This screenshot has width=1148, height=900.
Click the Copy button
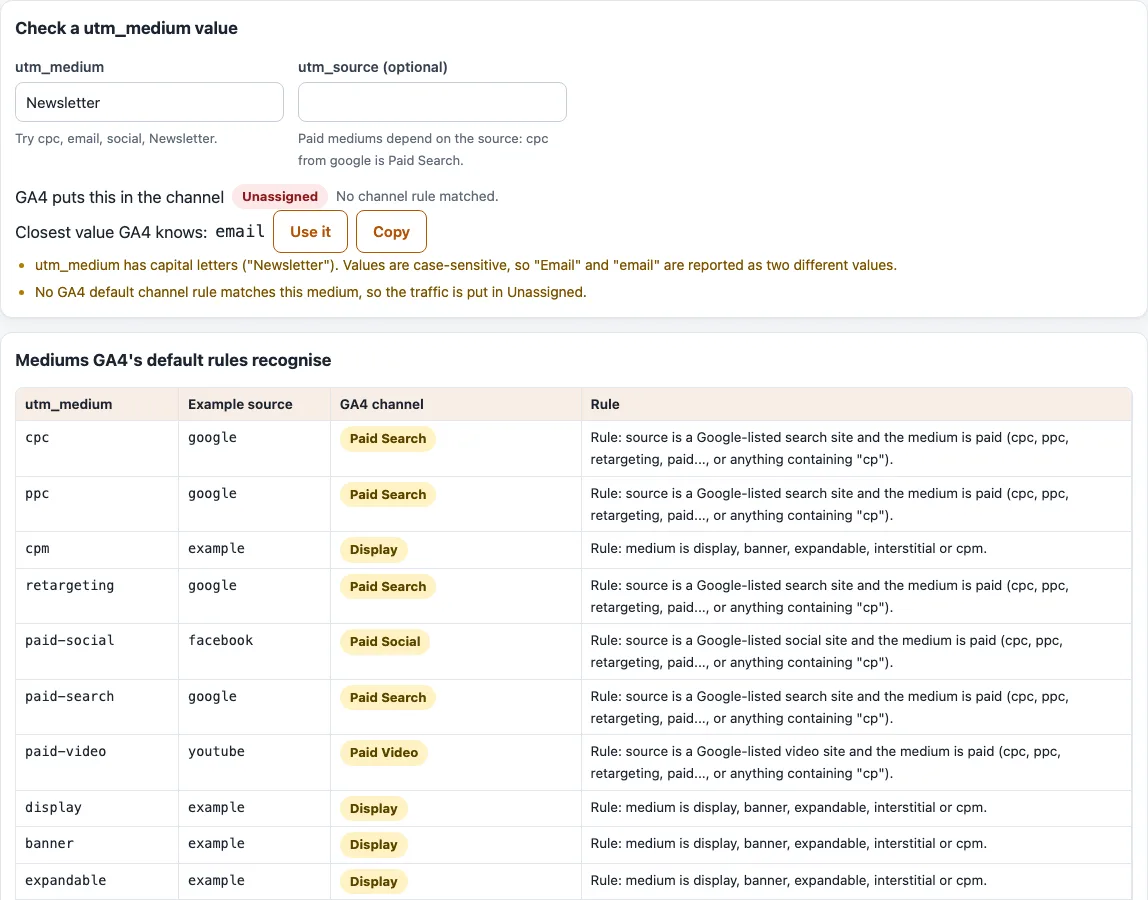(391, 231)
